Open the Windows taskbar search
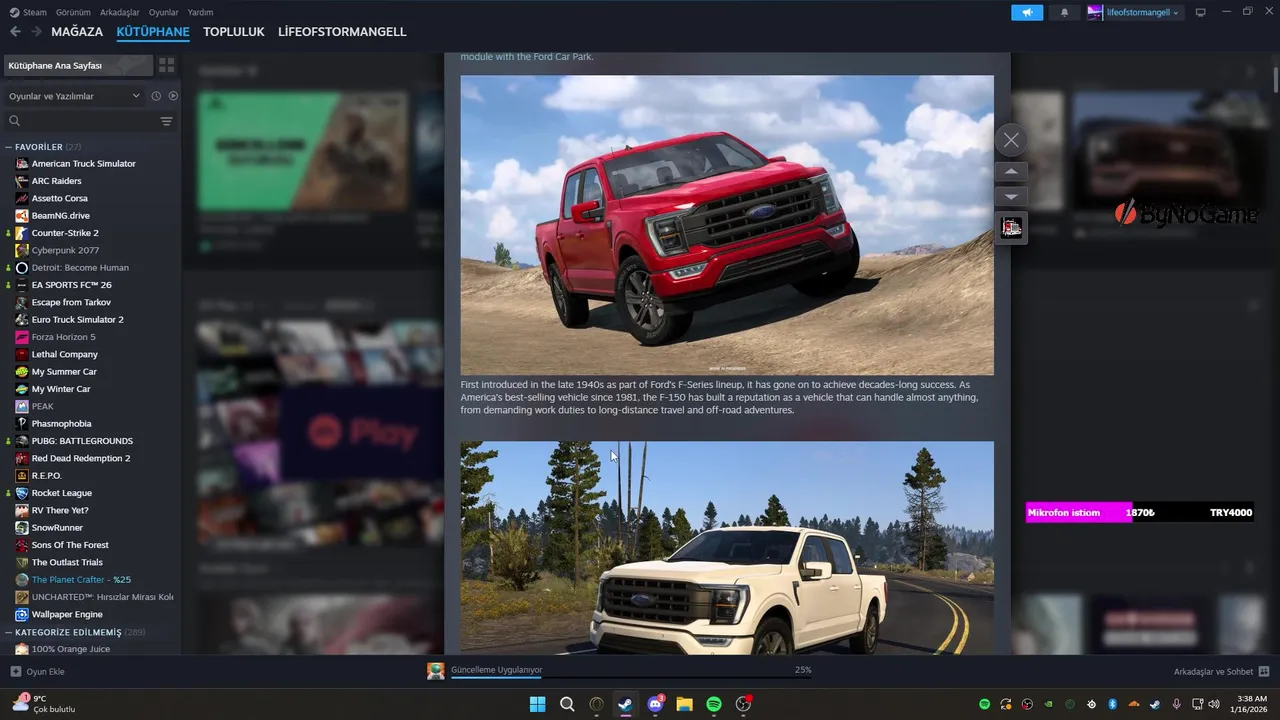The height and width of the screenshot is (720, 1280). pyautogui.click(x=567, y=704)
